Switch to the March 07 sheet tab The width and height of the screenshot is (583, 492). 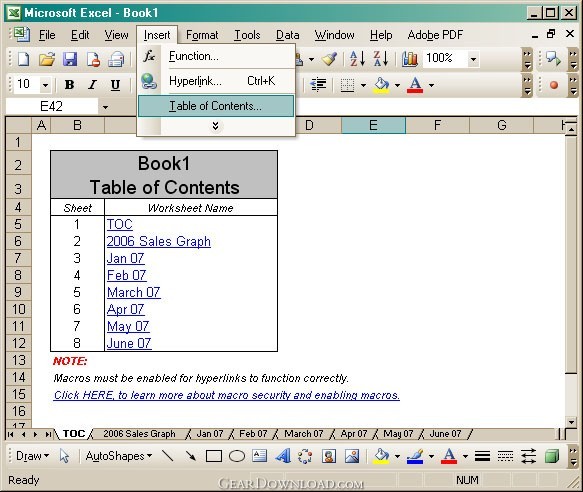click(304, 434)
